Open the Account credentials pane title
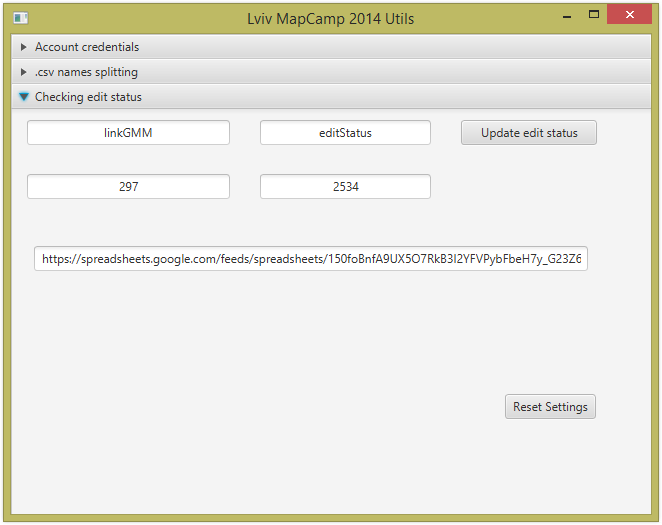This screenshot has width=662, height=525. click(87, 47)
